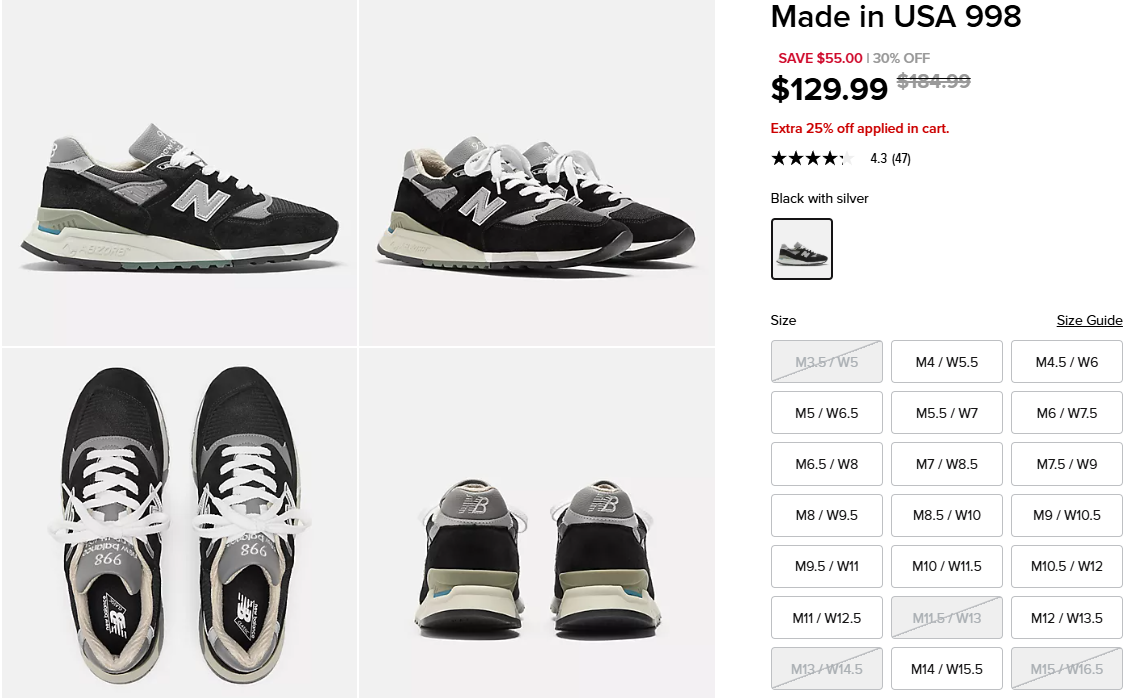View the angled pair shoe image
This screenshot has height=698, width=1143.
pyautogui.click(x=537, y=173)
